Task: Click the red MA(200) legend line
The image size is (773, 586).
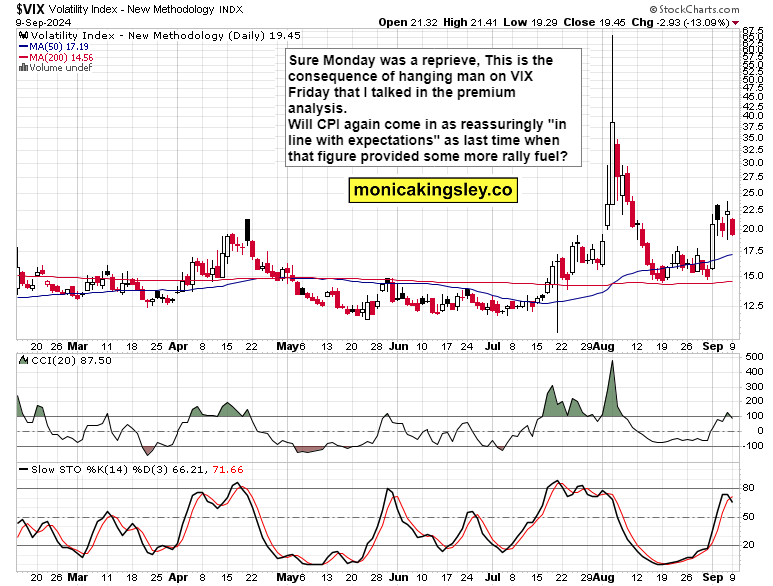Action: point(24,58)
